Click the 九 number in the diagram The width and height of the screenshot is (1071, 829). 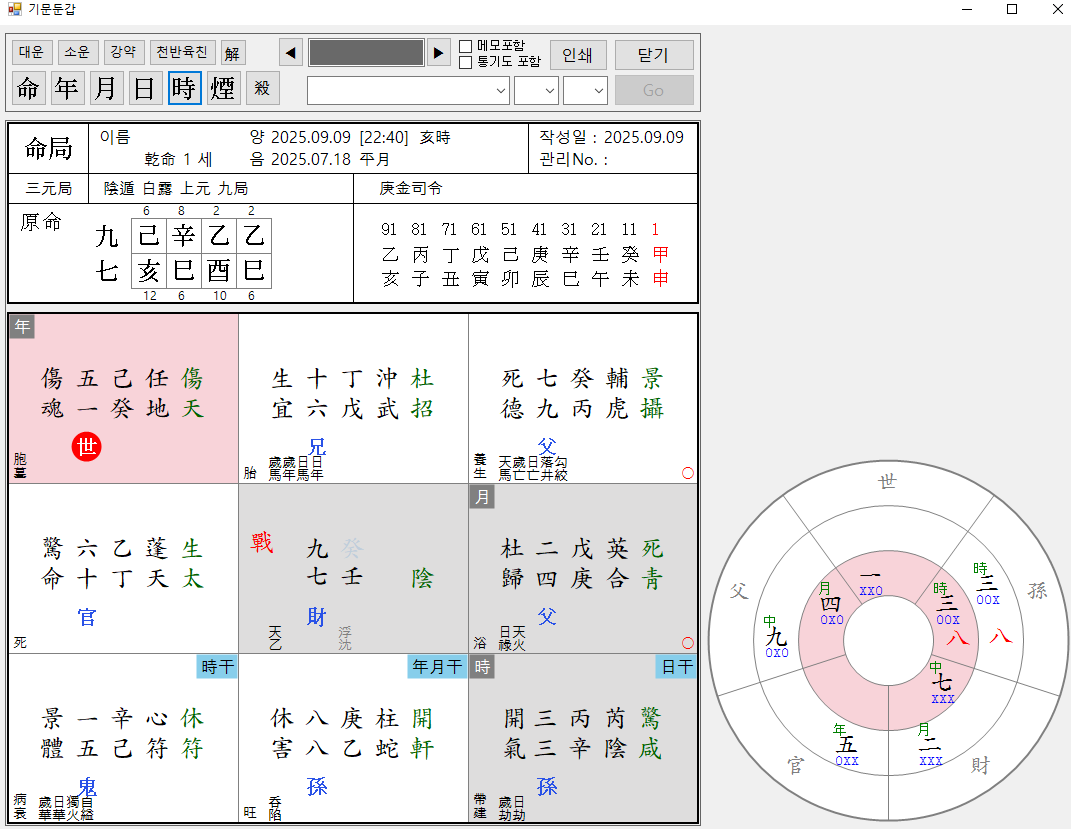(x=777, y=636)
